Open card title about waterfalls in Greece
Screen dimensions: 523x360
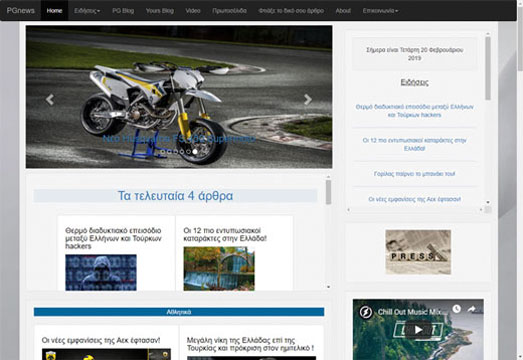tap(225, 234)
